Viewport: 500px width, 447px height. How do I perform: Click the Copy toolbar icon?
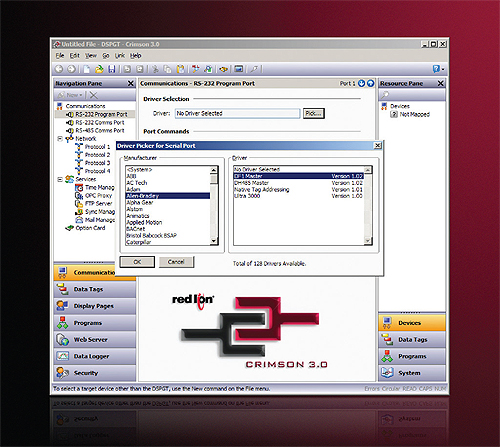point(168,69)
